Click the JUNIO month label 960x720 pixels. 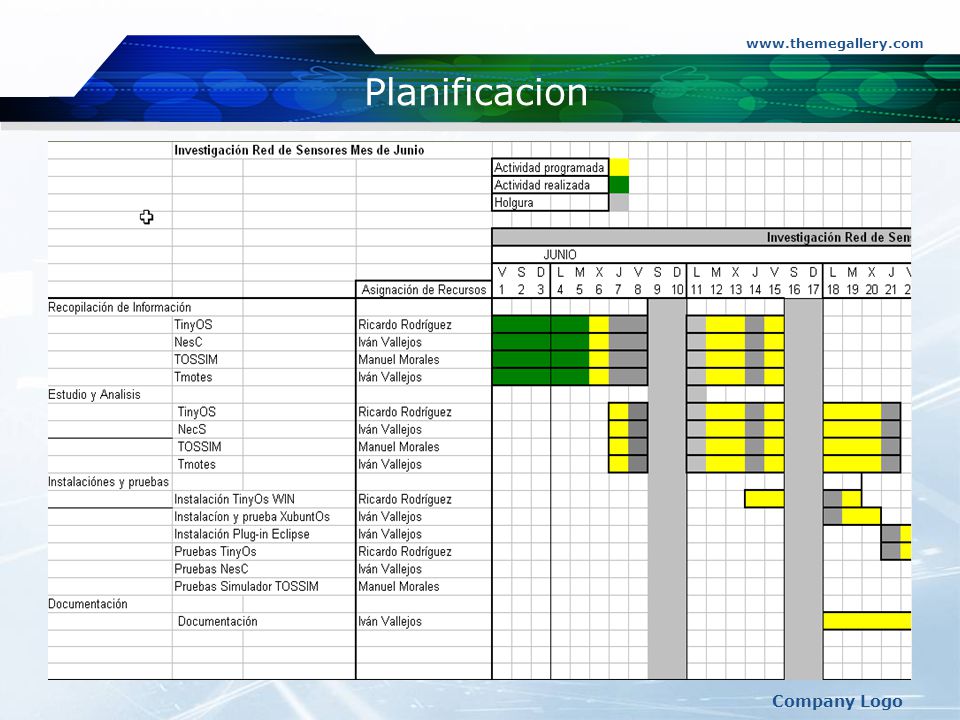point(560,255)
